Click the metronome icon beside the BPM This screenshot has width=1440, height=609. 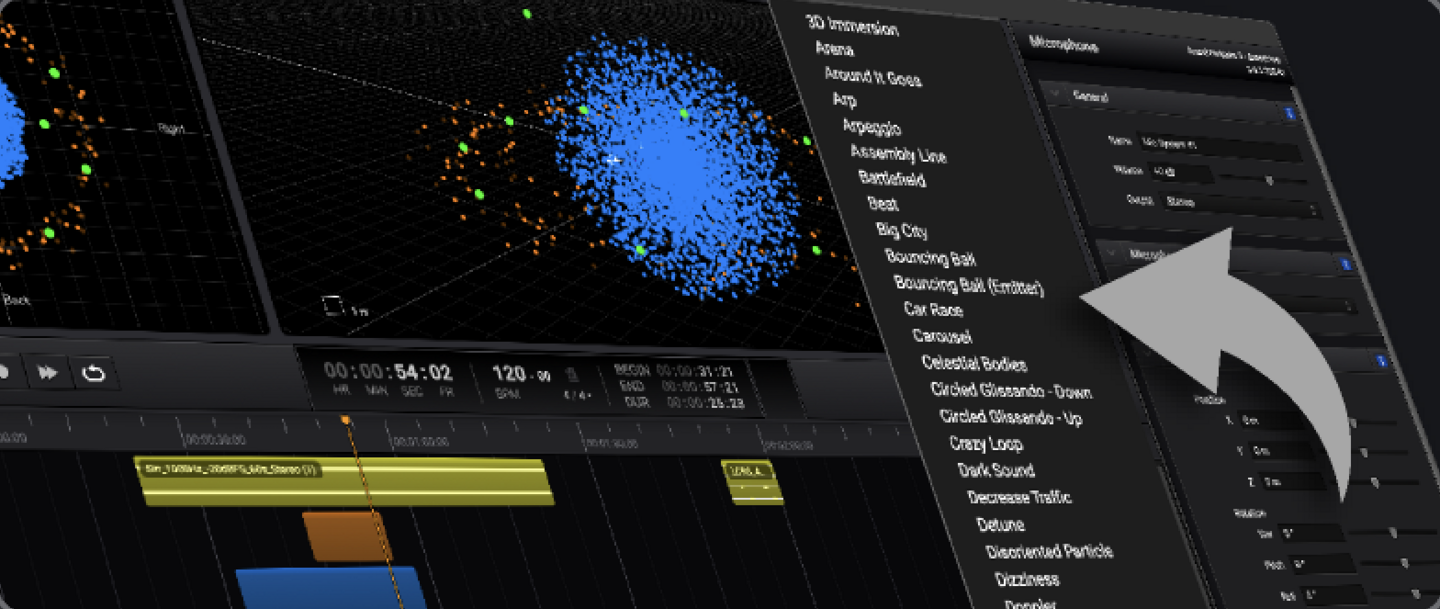(x=571, y=375)
